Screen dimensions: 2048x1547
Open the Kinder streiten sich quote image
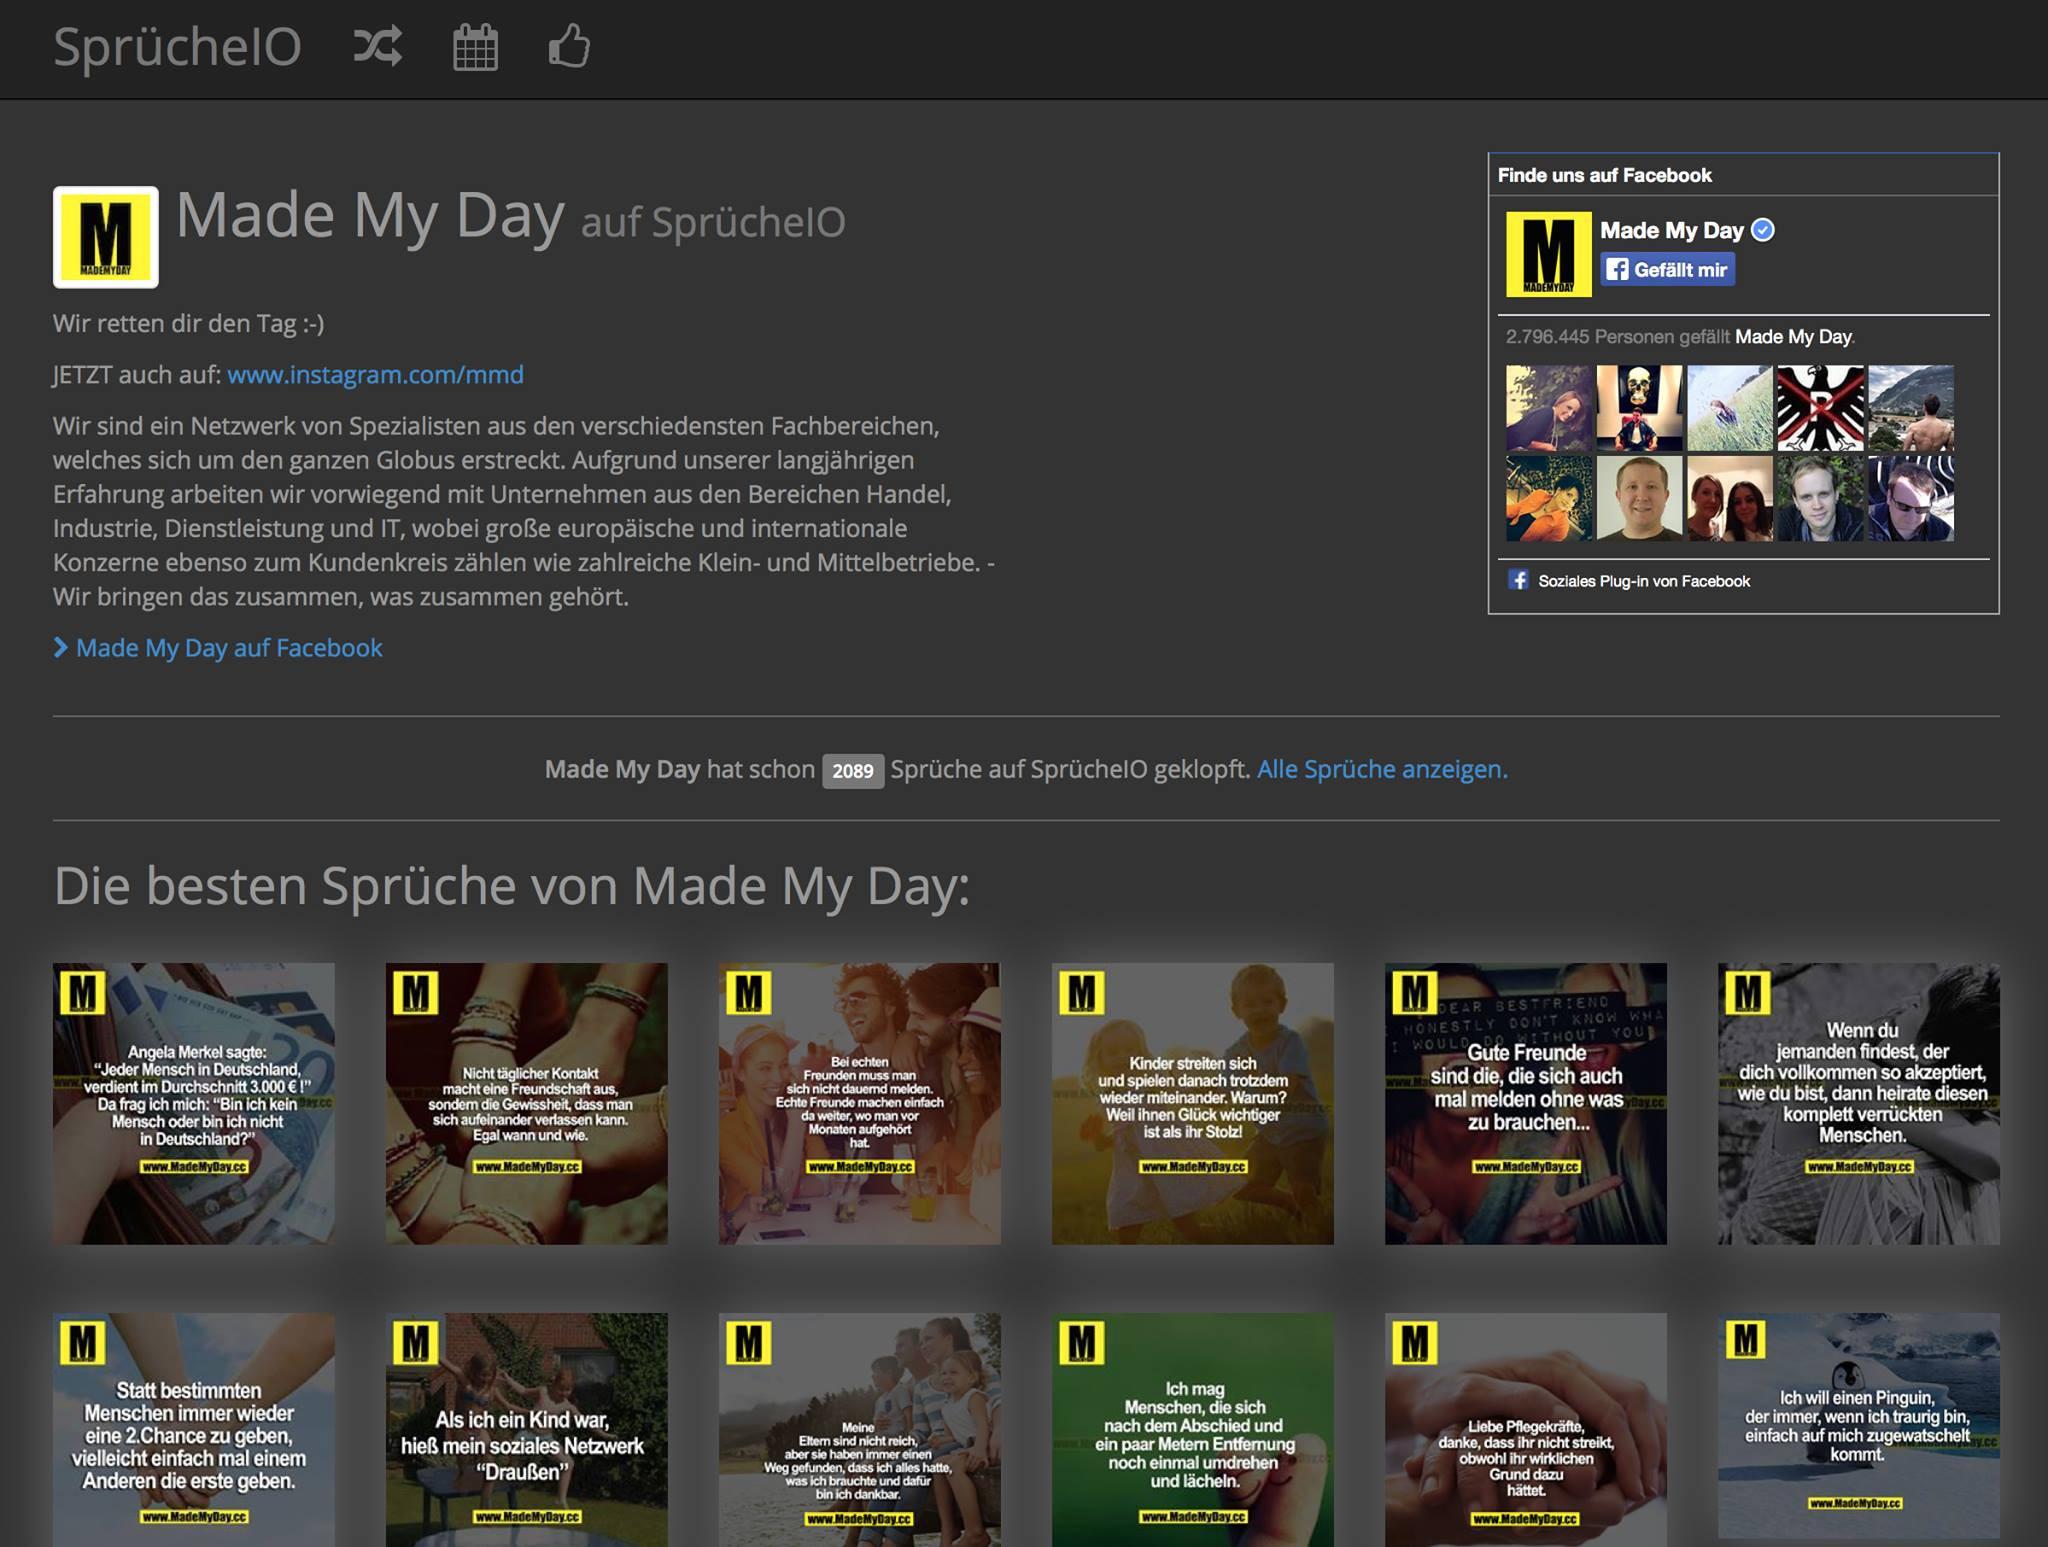[1193, 1104]
